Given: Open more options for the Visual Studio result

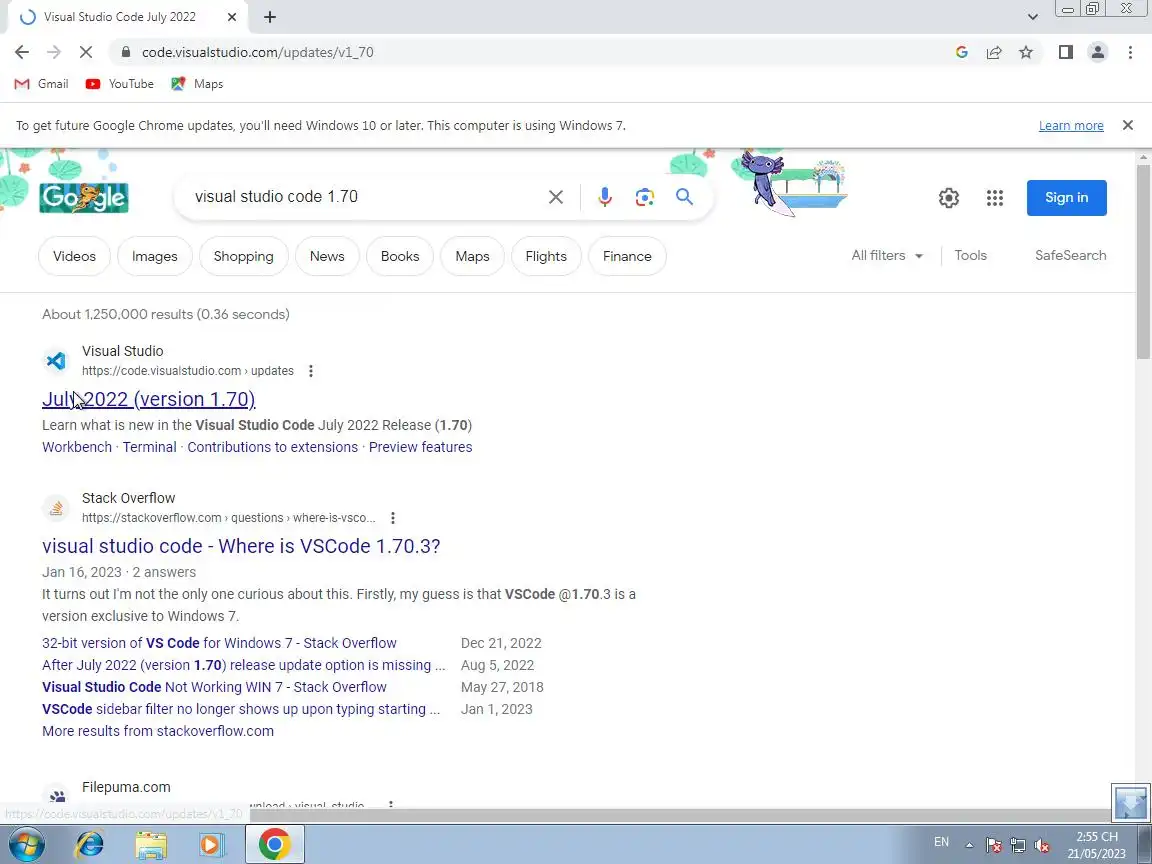Looking at the screenshot, I should 311,371.
